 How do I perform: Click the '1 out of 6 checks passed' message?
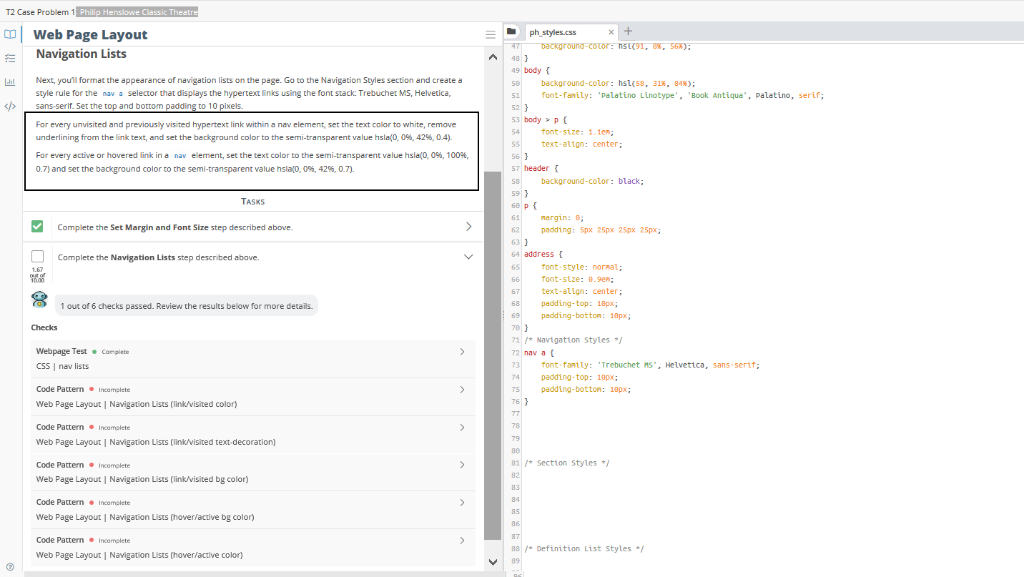pos(187,305)
